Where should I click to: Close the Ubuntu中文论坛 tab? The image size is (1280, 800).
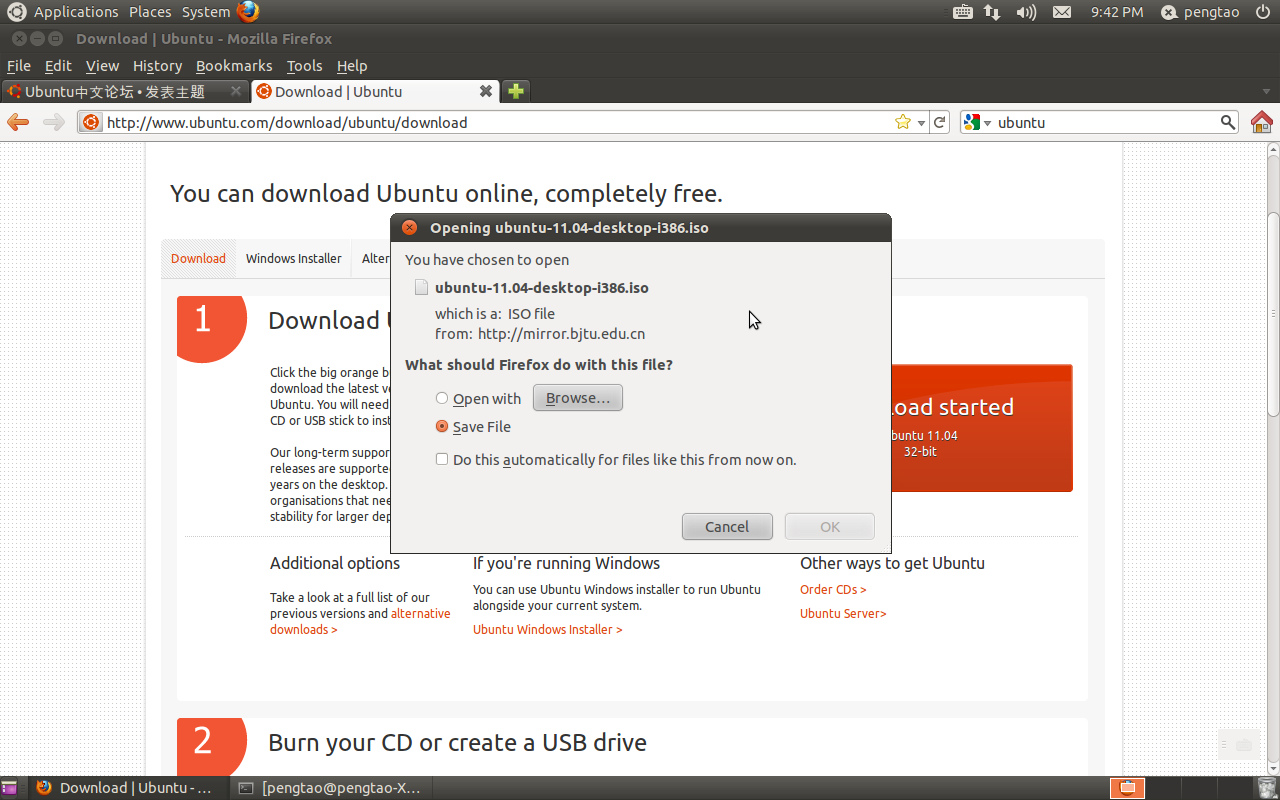pos(236,91)
